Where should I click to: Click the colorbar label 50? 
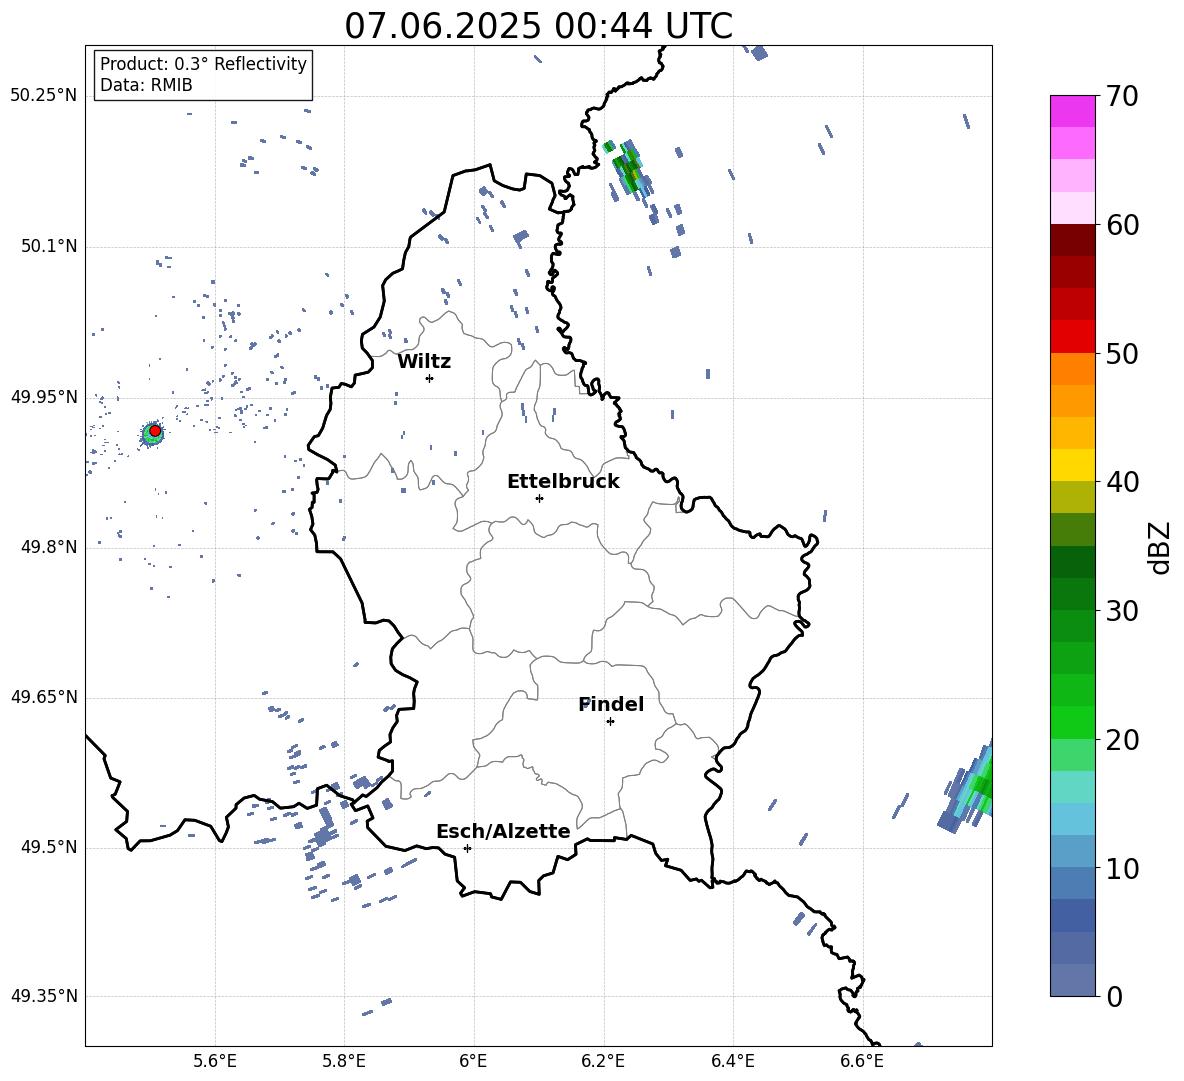tap(1122, 354)
